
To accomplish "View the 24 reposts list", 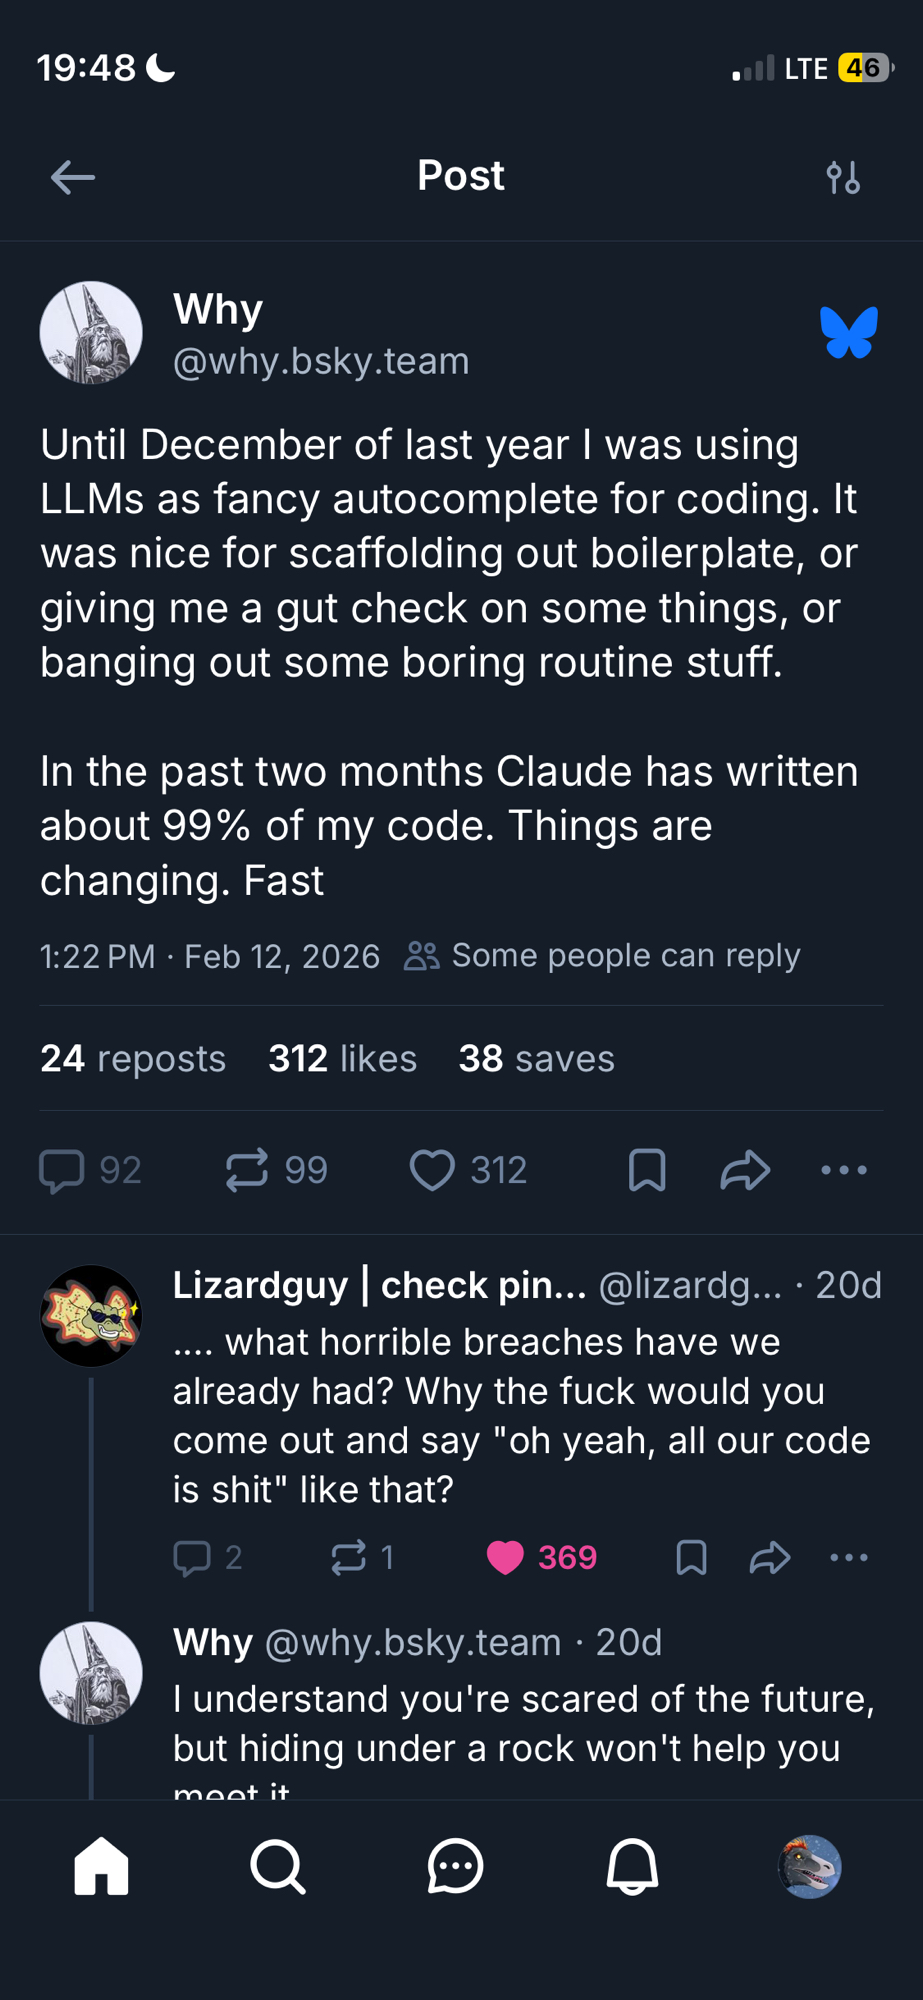I will (133, 1059).
